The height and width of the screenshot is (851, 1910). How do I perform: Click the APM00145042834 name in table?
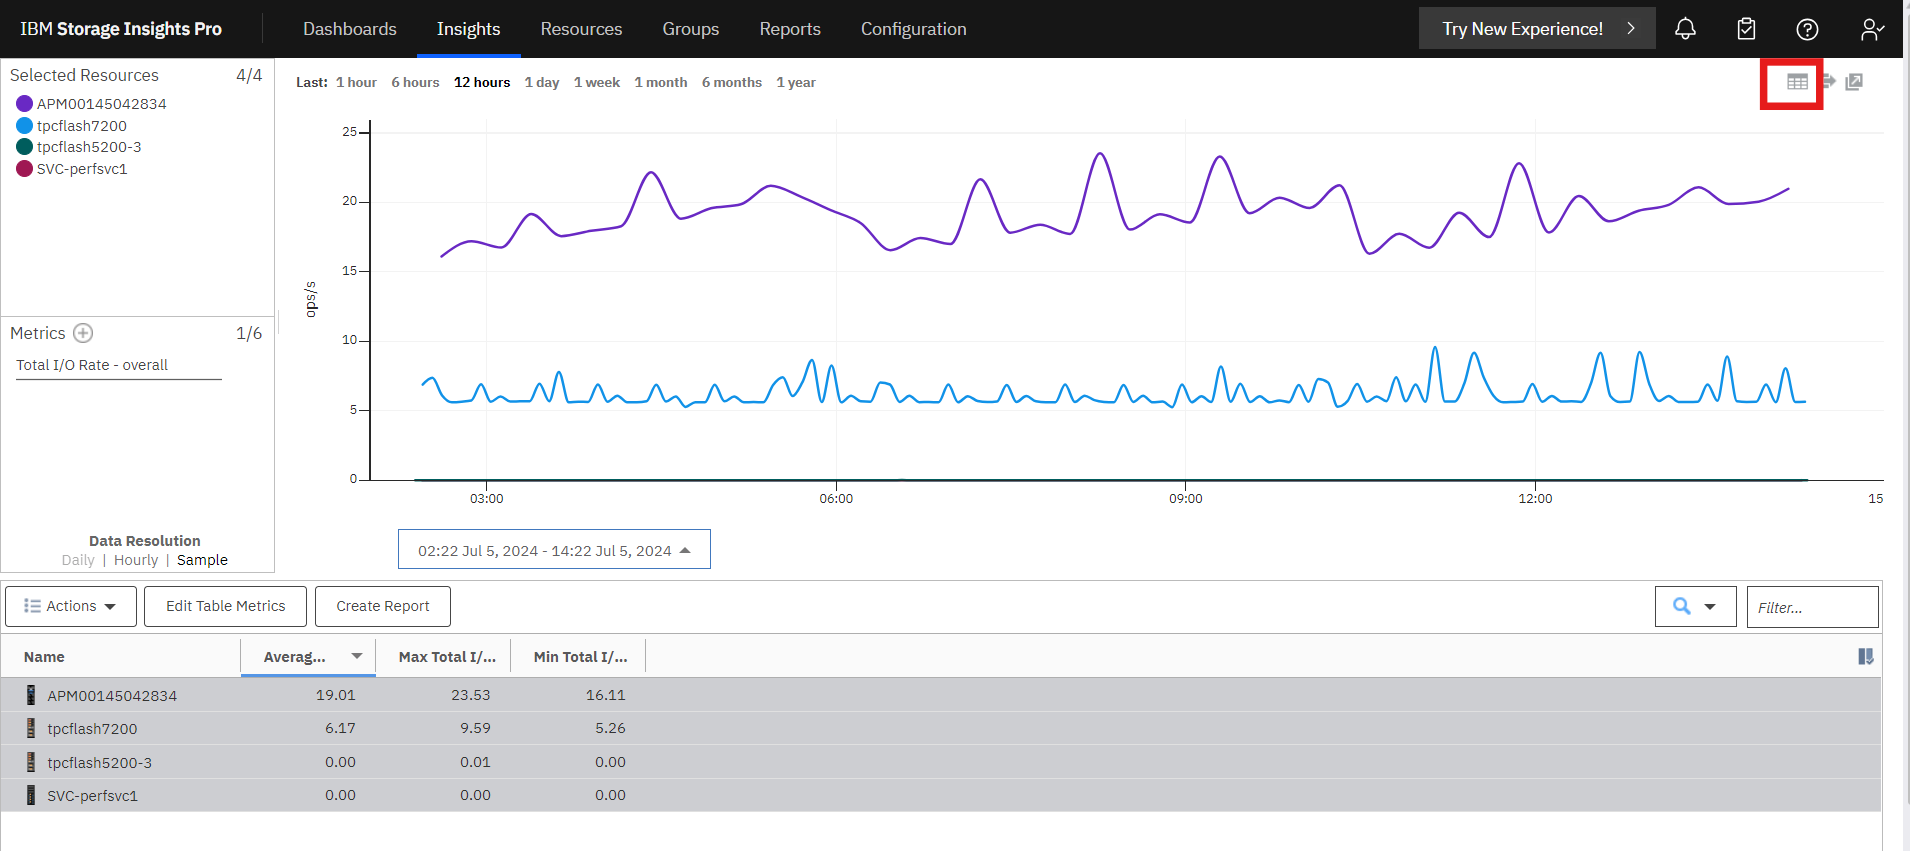click(112, 696)
